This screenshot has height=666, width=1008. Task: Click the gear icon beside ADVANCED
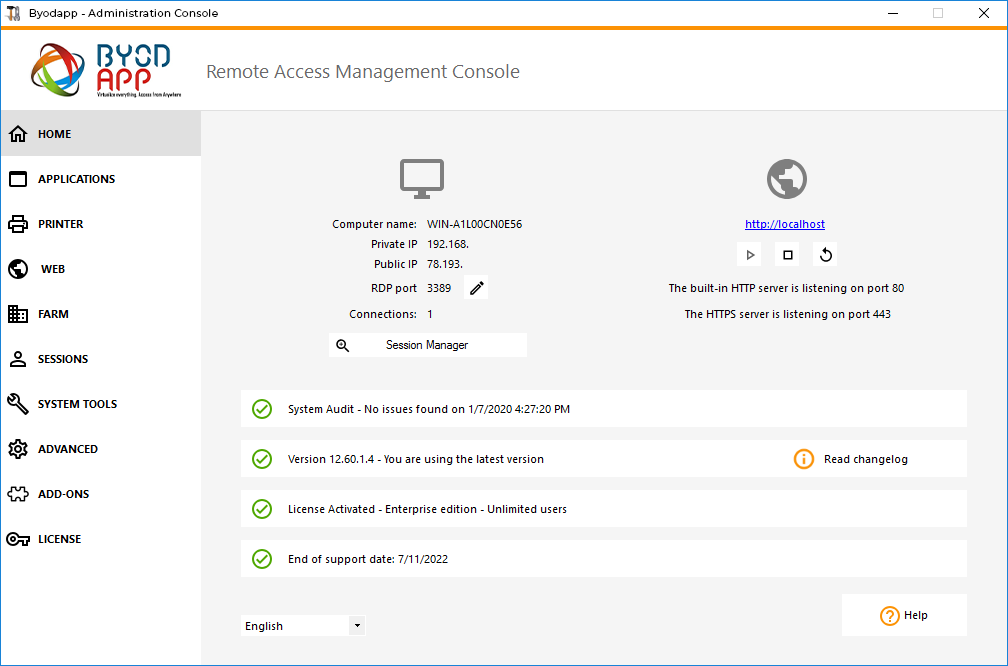(x=18, y=449)
